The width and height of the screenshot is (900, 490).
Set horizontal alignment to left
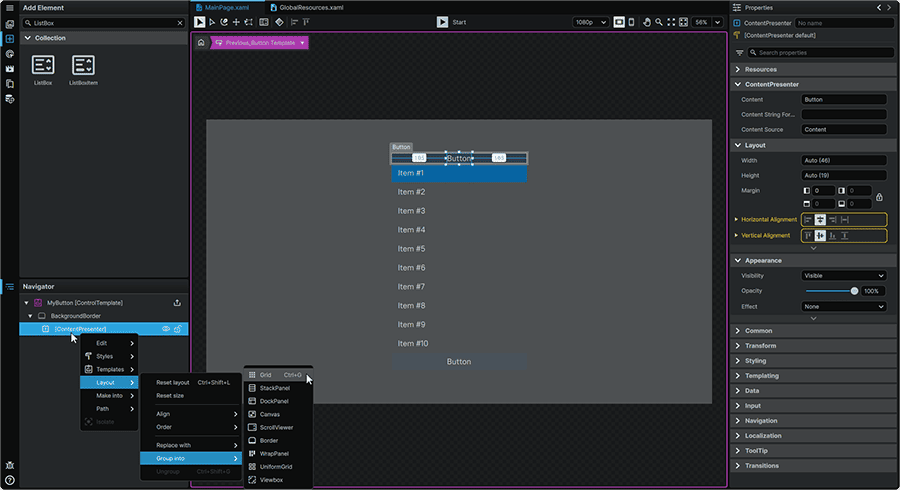coord(808,219)
